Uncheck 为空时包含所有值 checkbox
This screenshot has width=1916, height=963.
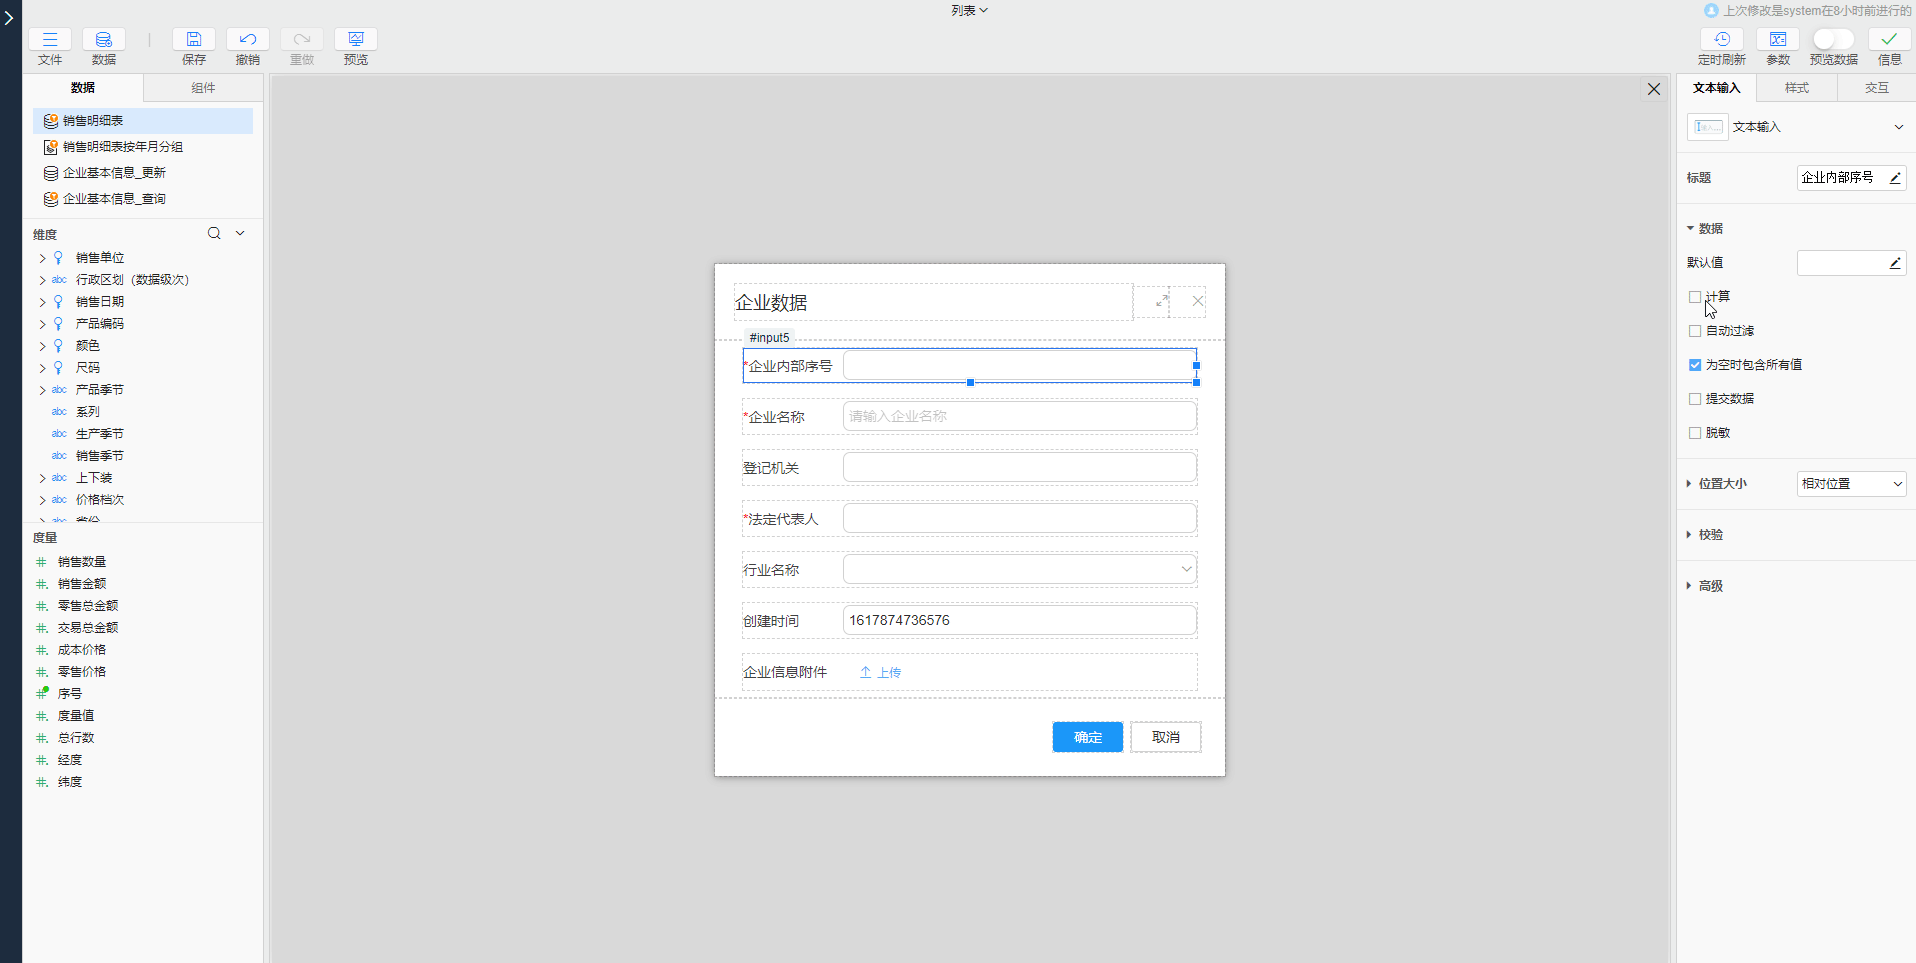click(1695, 365)
